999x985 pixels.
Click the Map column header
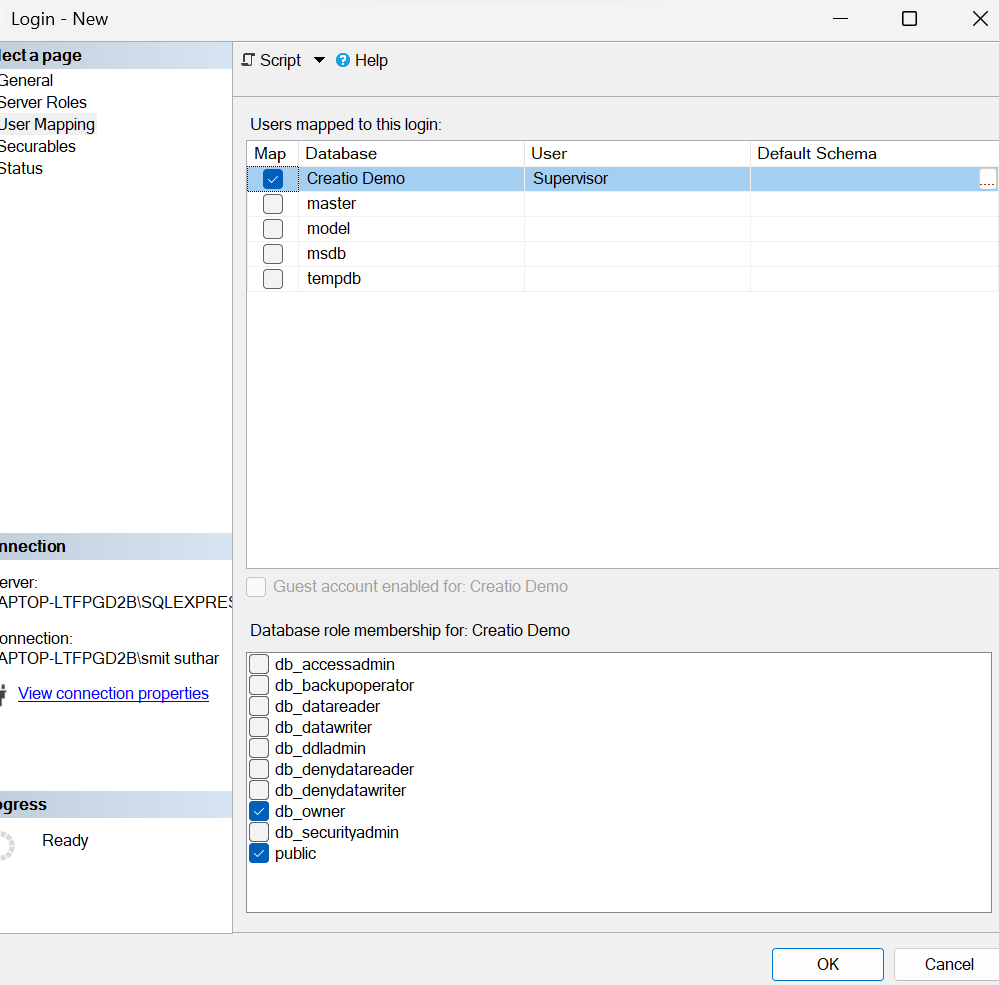pos(273,154)
